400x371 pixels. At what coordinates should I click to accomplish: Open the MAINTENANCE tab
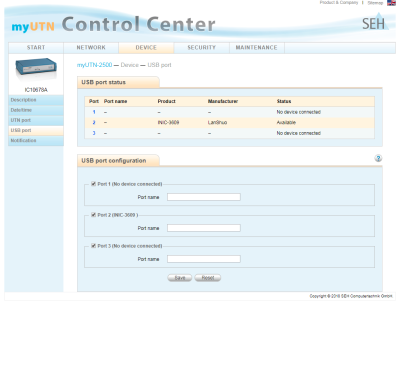click(x=257, y=48)
